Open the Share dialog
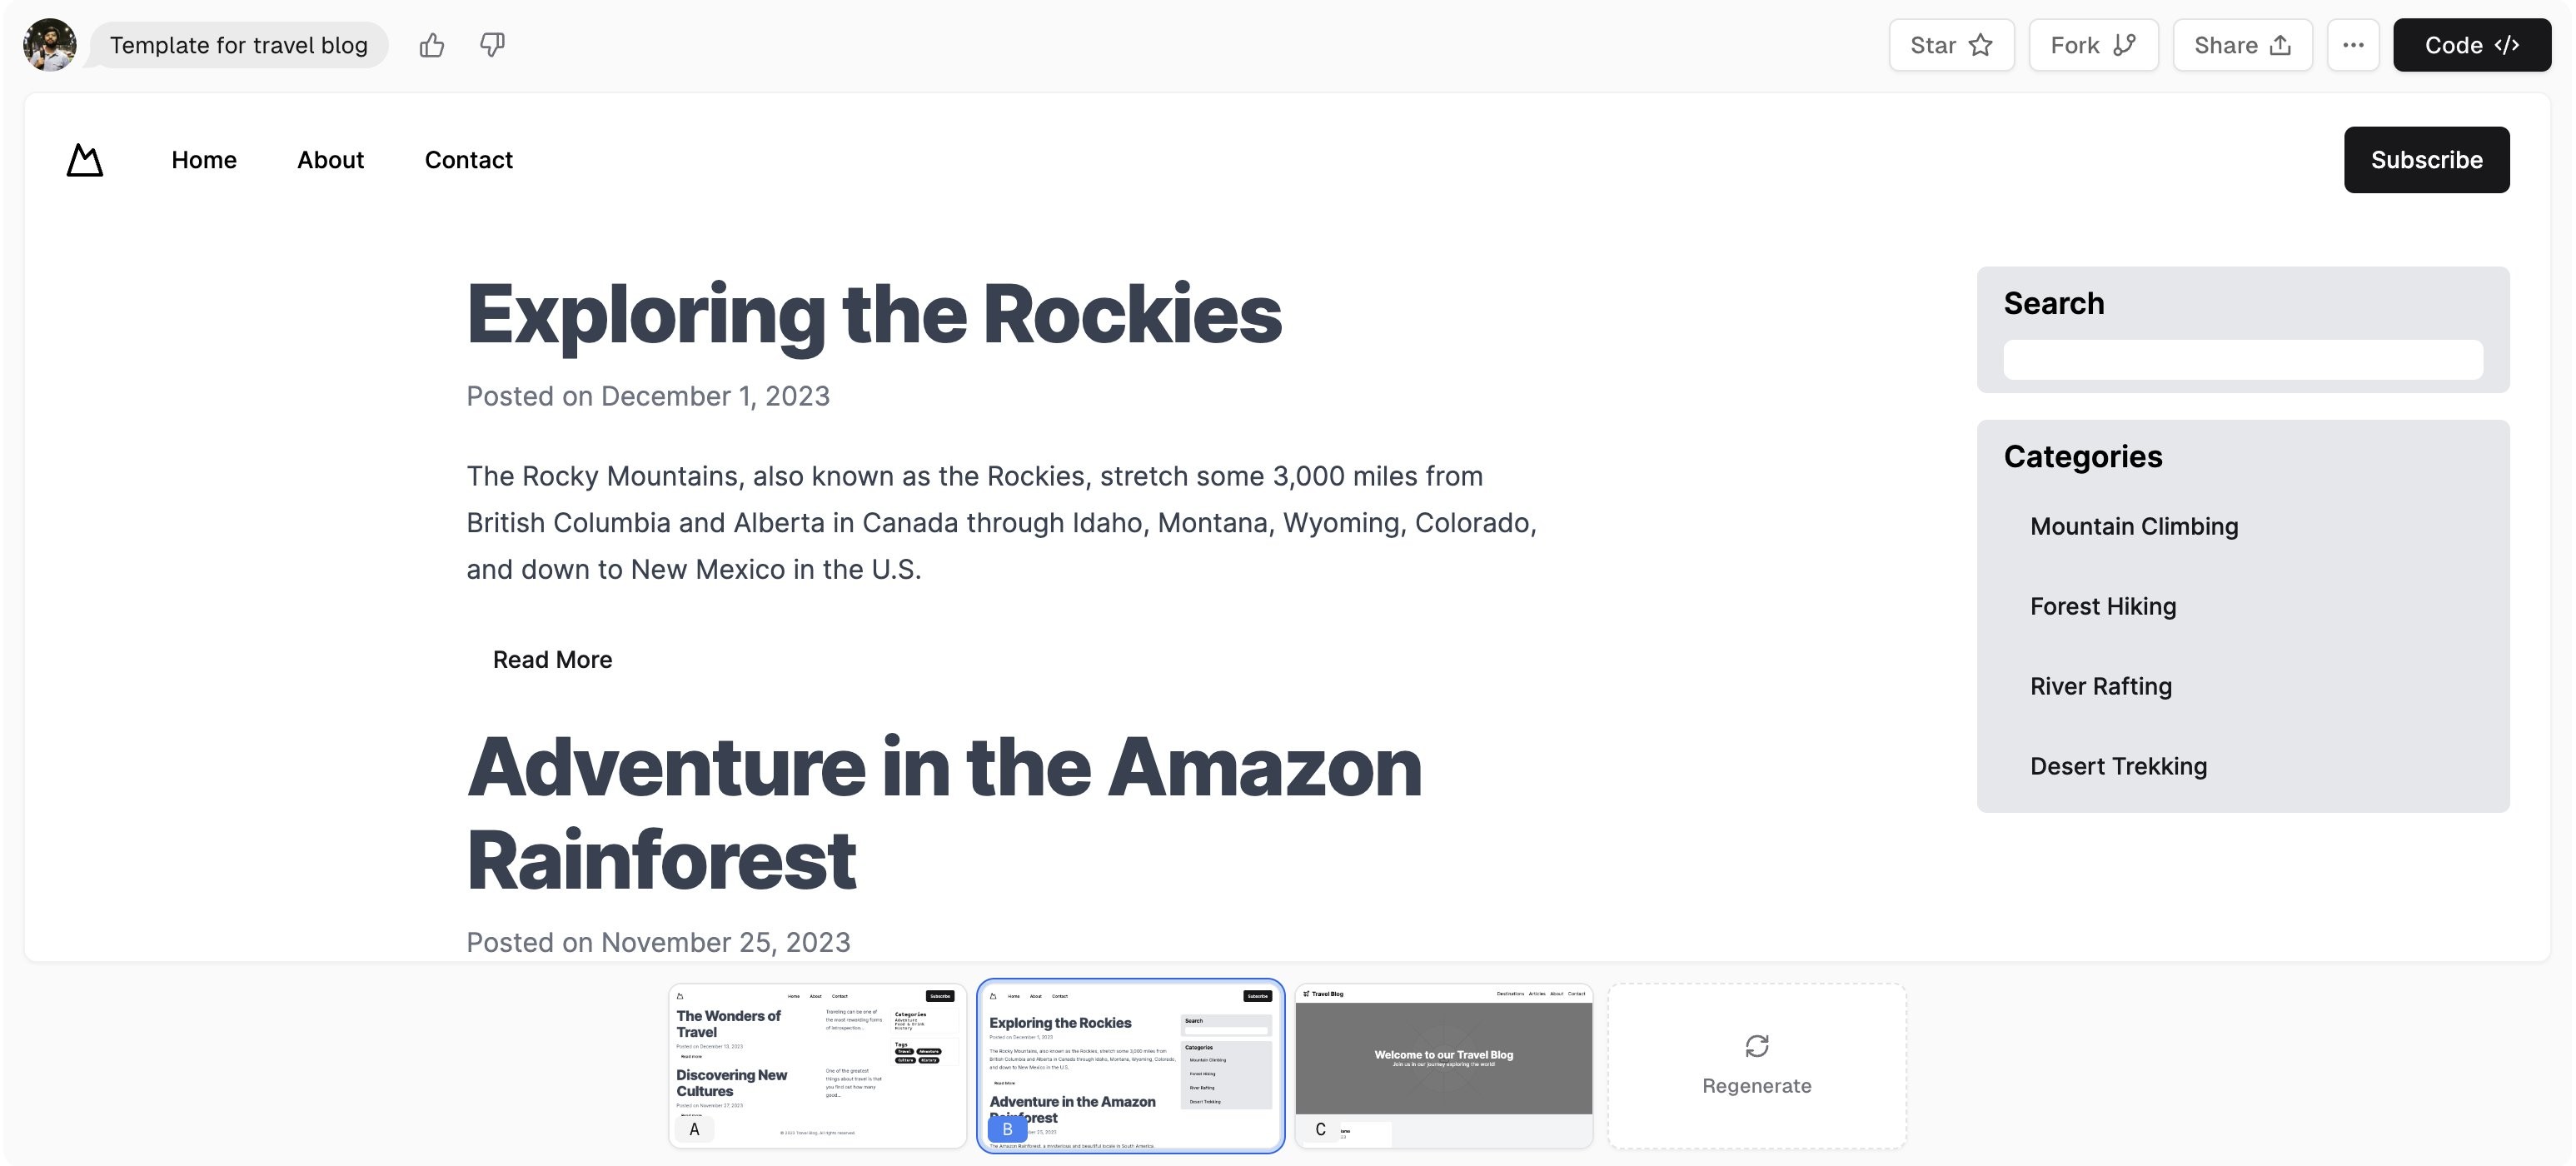This screenshot has width=2576, height=1166. (2242, 45)
